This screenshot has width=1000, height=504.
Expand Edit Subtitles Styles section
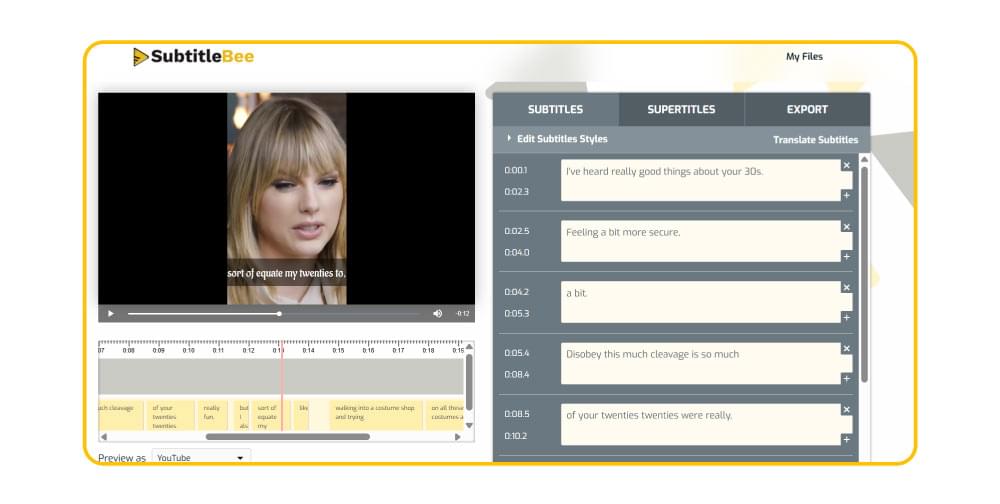[x=557, y=139]
